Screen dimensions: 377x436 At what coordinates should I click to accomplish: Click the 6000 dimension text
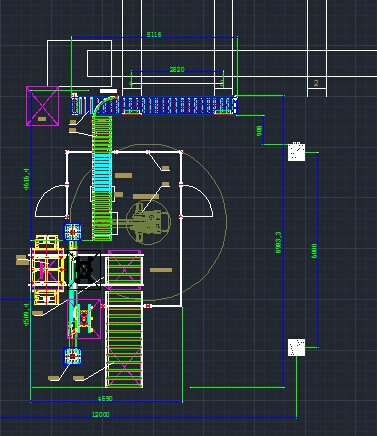pos(314,251)
